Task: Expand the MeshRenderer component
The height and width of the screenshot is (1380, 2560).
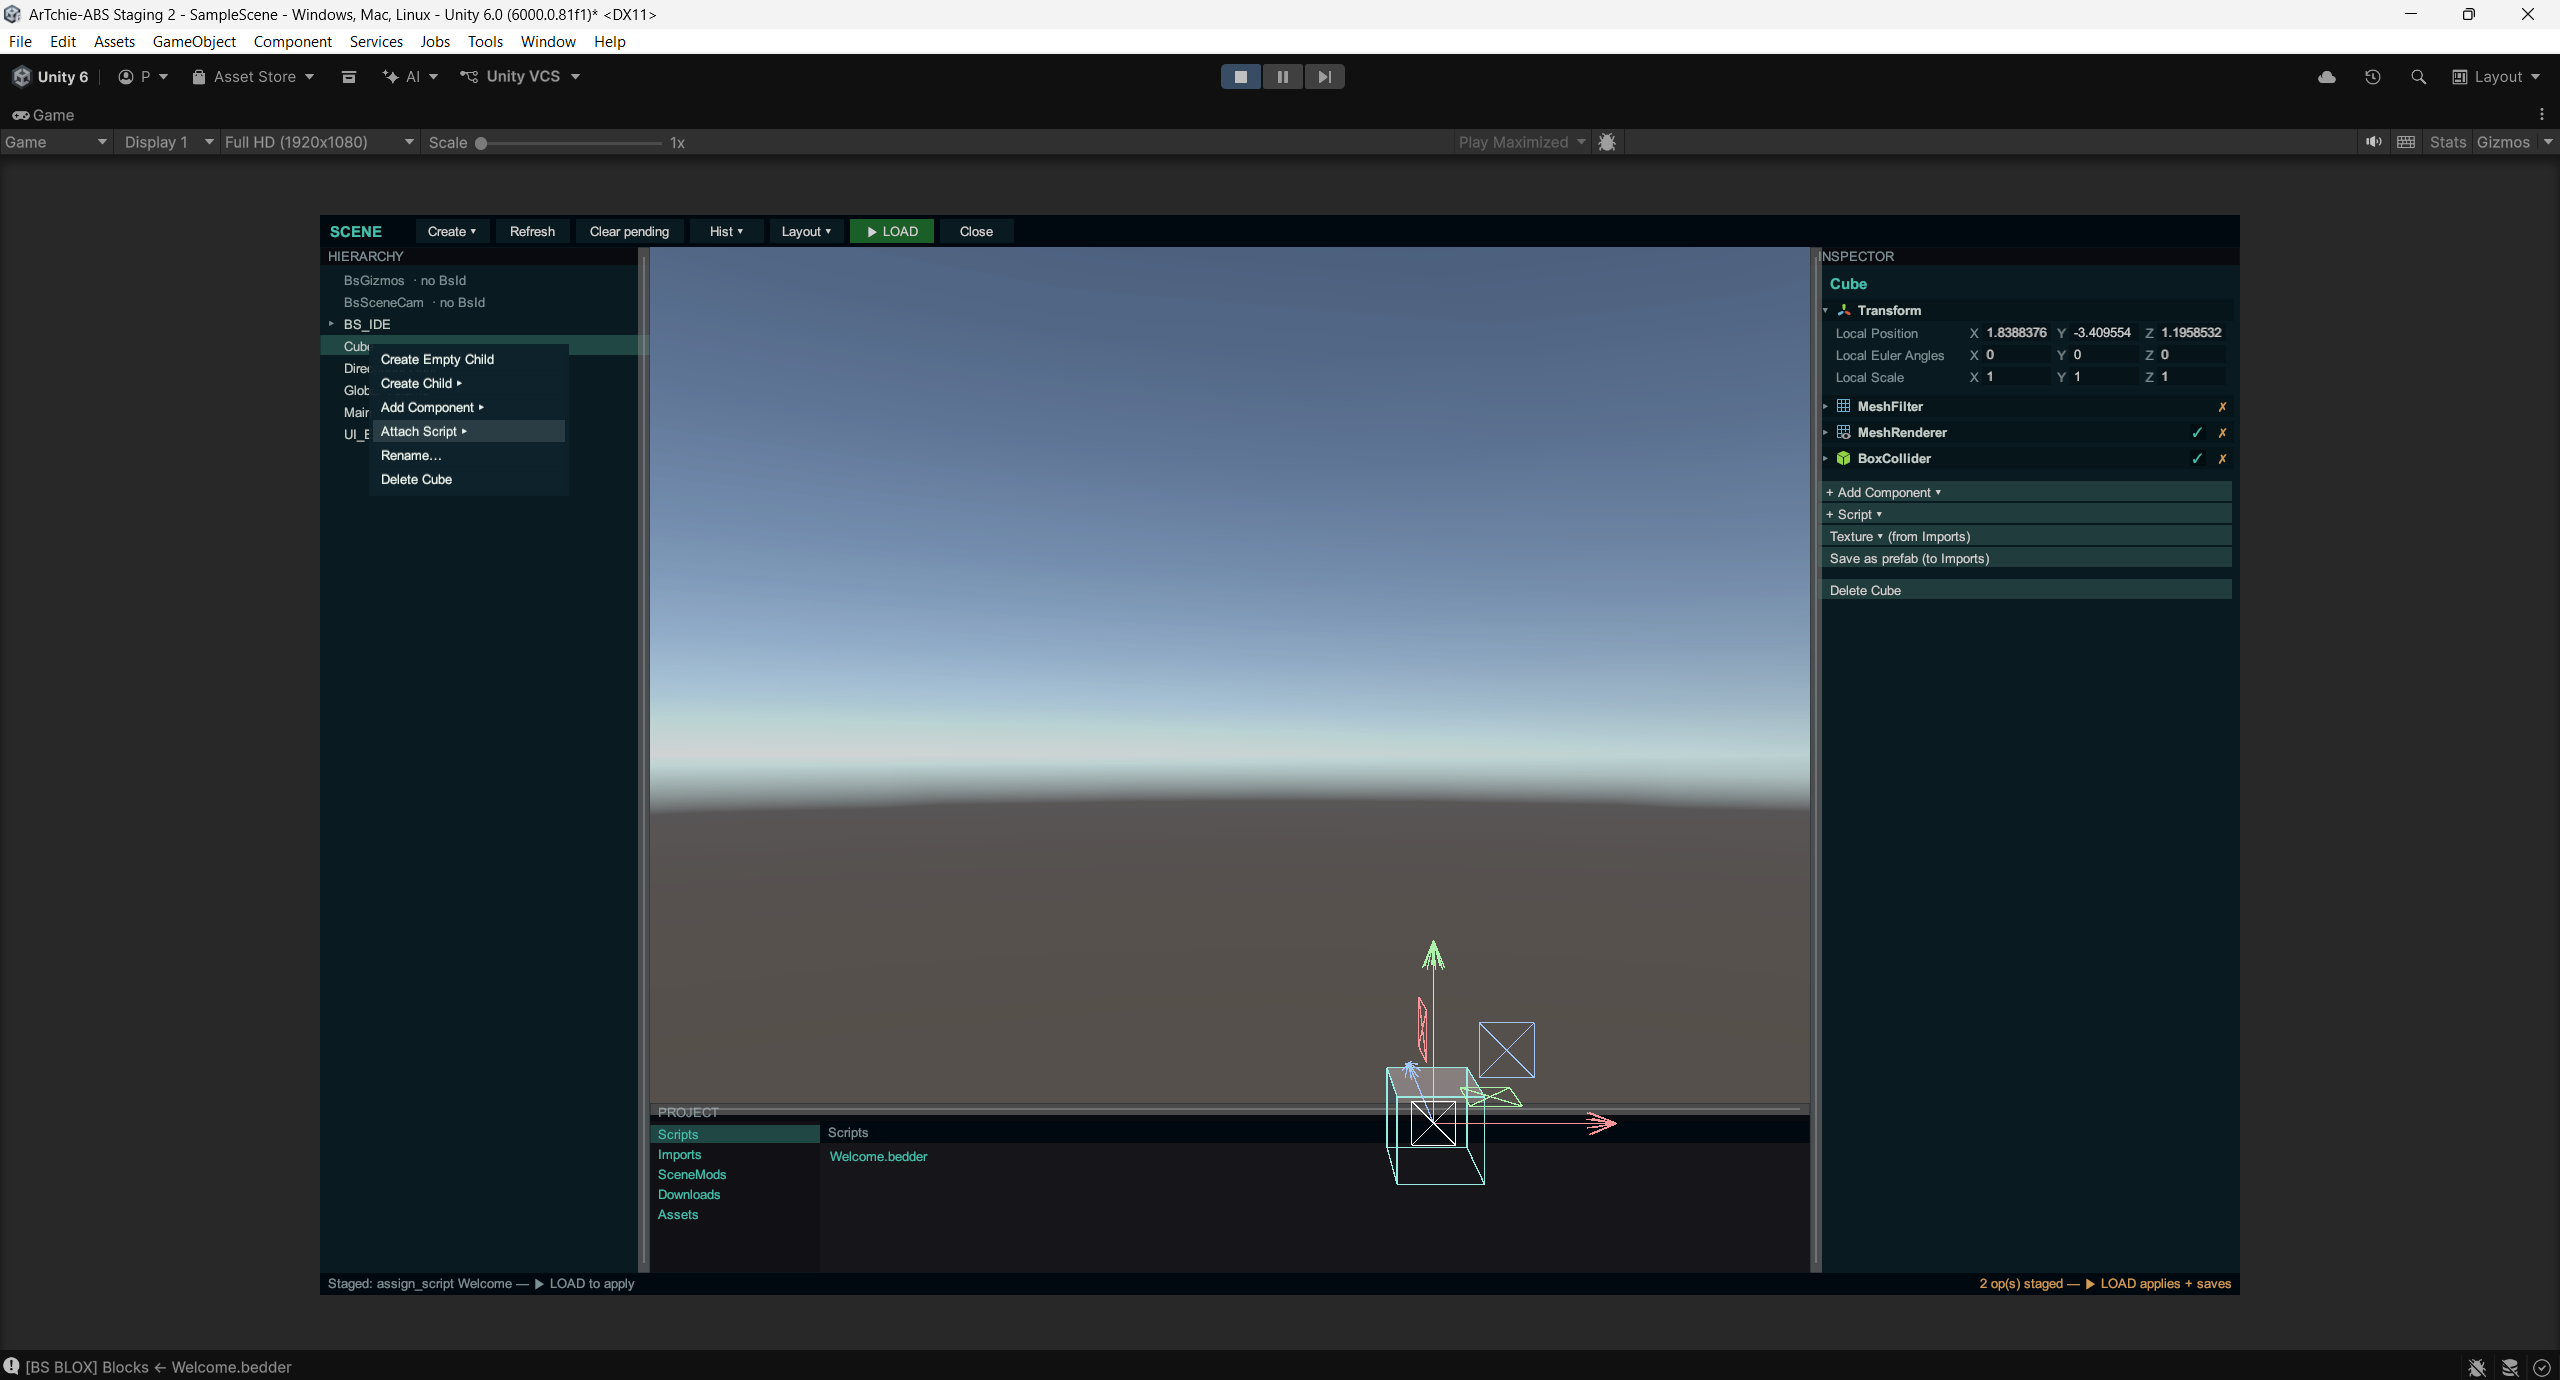Action: pos(1826,432)
